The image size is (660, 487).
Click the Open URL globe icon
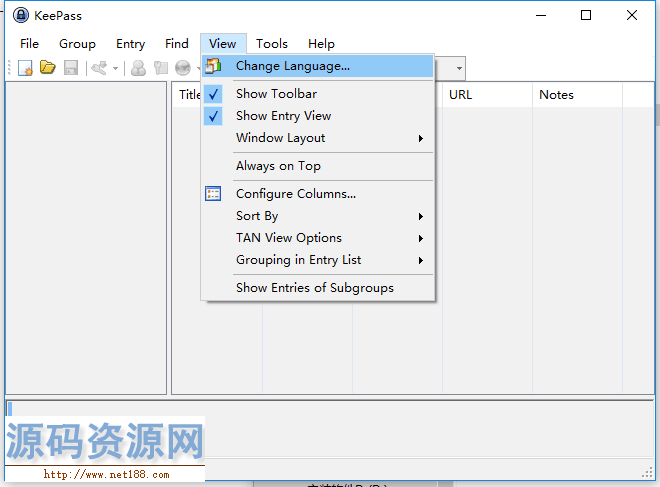183,67
